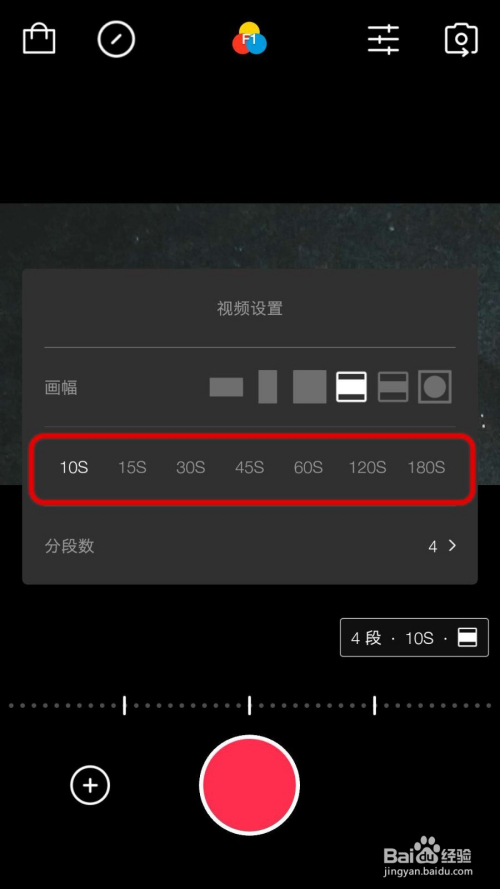The height and width of the screenshot is (889, 500).
Task: Select the split two-bar frame option
Action: (x=393, y=387)
